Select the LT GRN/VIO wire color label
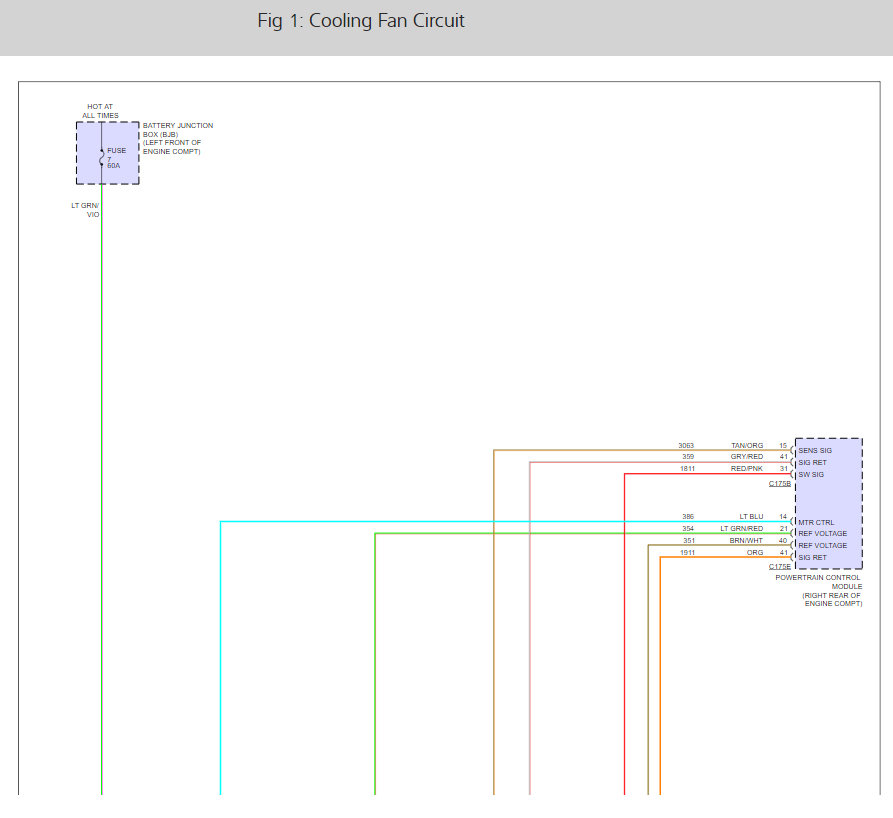 (x=85, y=210)
